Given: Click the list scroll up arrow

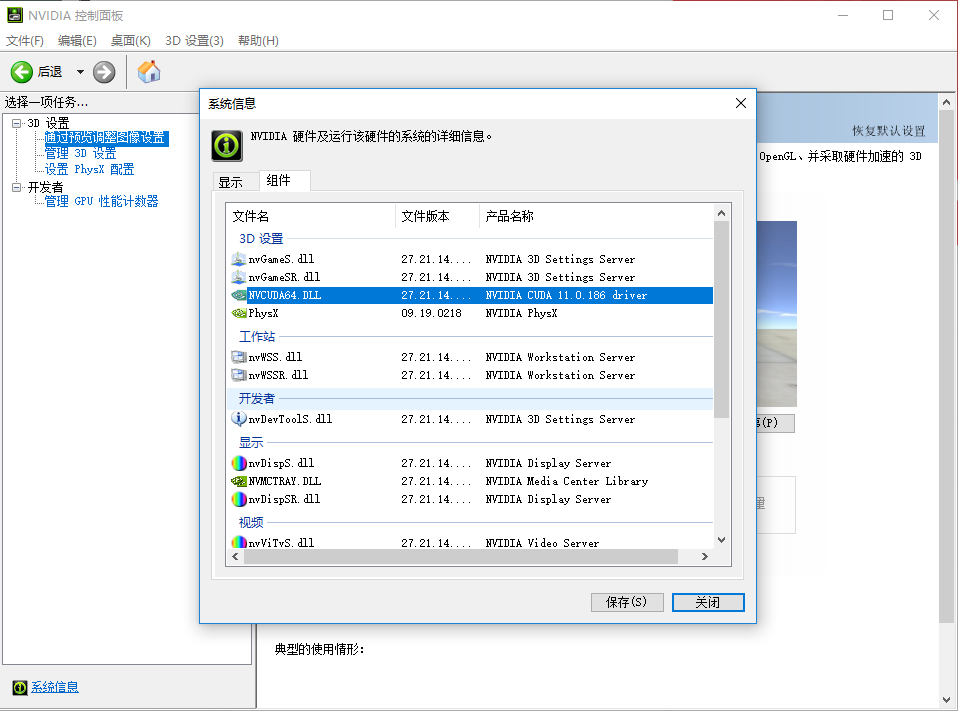Looking at the screenshot, I should coord(722,213).
